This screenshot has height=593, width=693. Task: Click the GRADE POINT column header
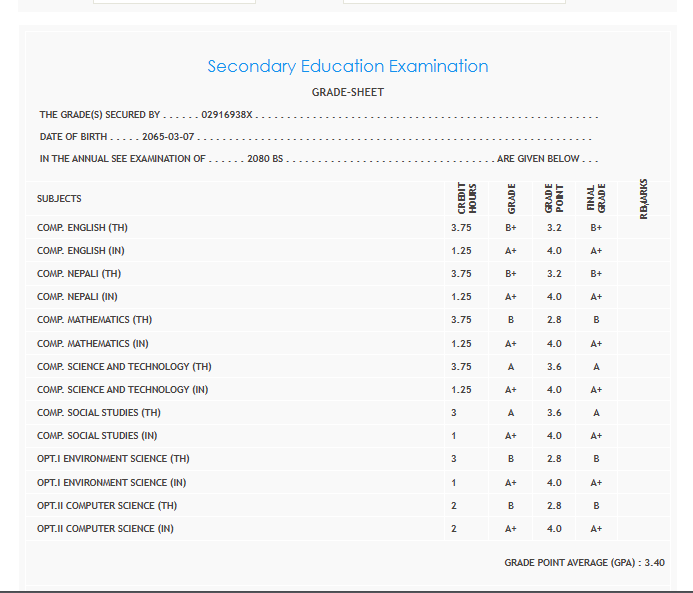point(554,198)
